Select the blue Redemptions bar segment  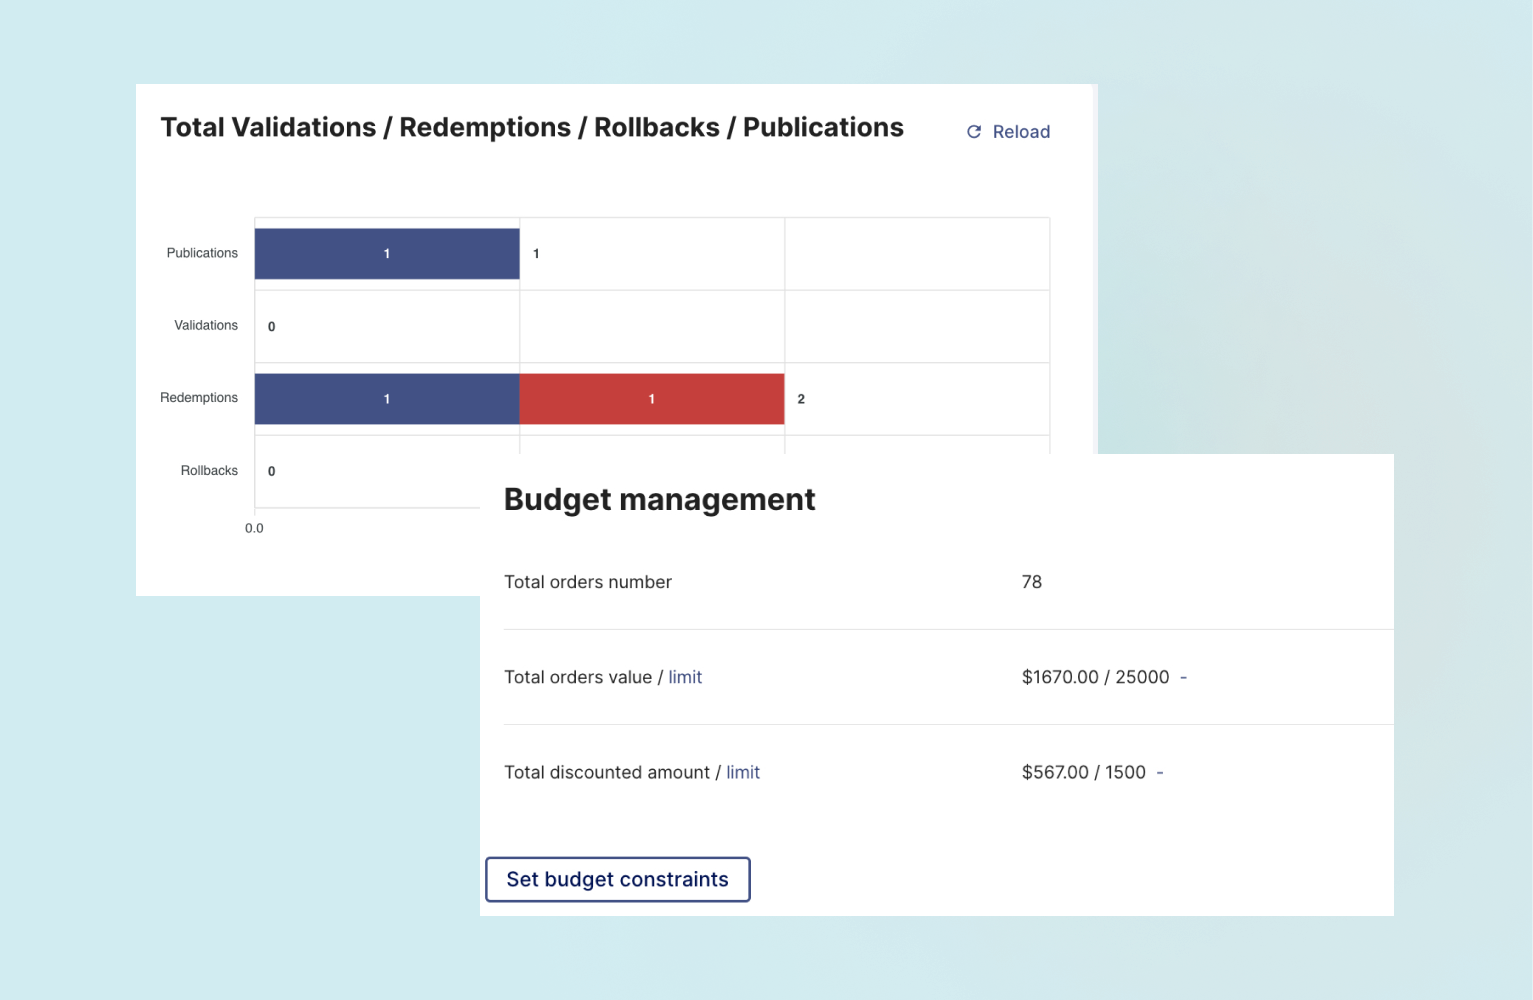click(x=386, y=398)
